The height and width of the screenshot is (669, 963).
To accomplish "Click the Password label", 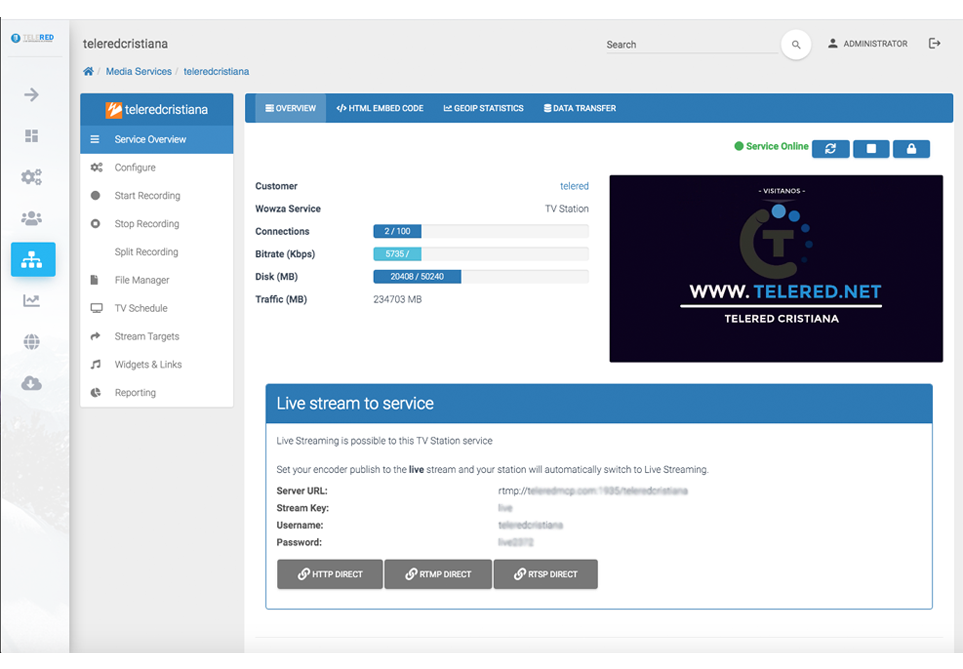I will 299,542.
